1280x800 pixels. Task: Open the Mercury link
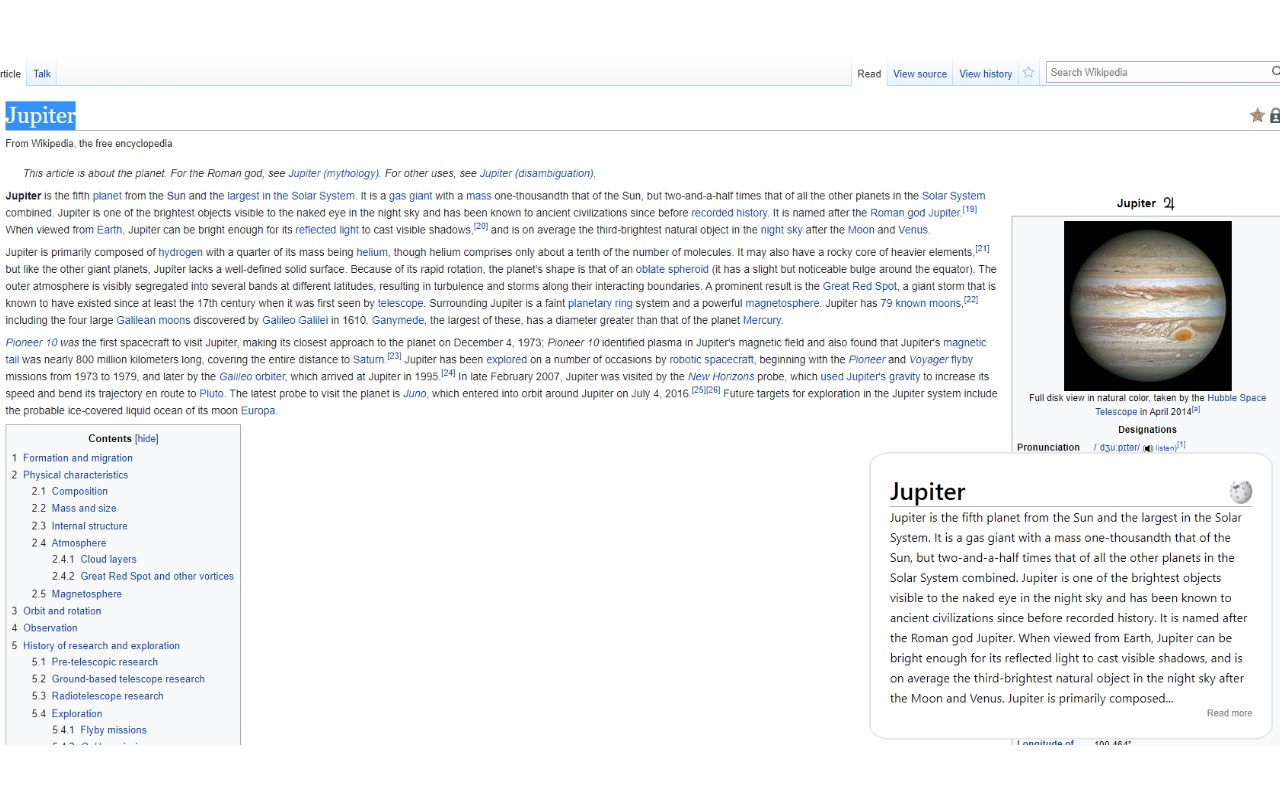[x=762, y=321]
